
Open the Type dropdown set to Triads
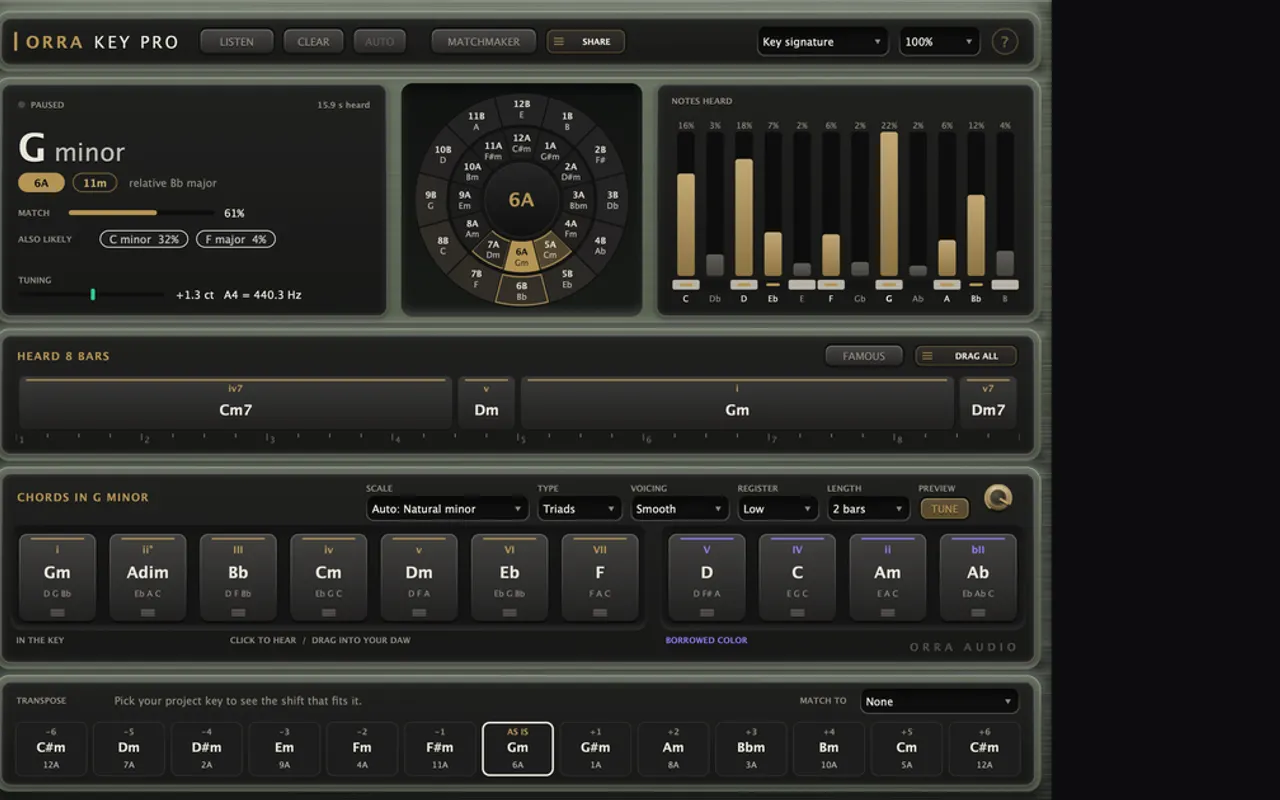coord(579,509)
